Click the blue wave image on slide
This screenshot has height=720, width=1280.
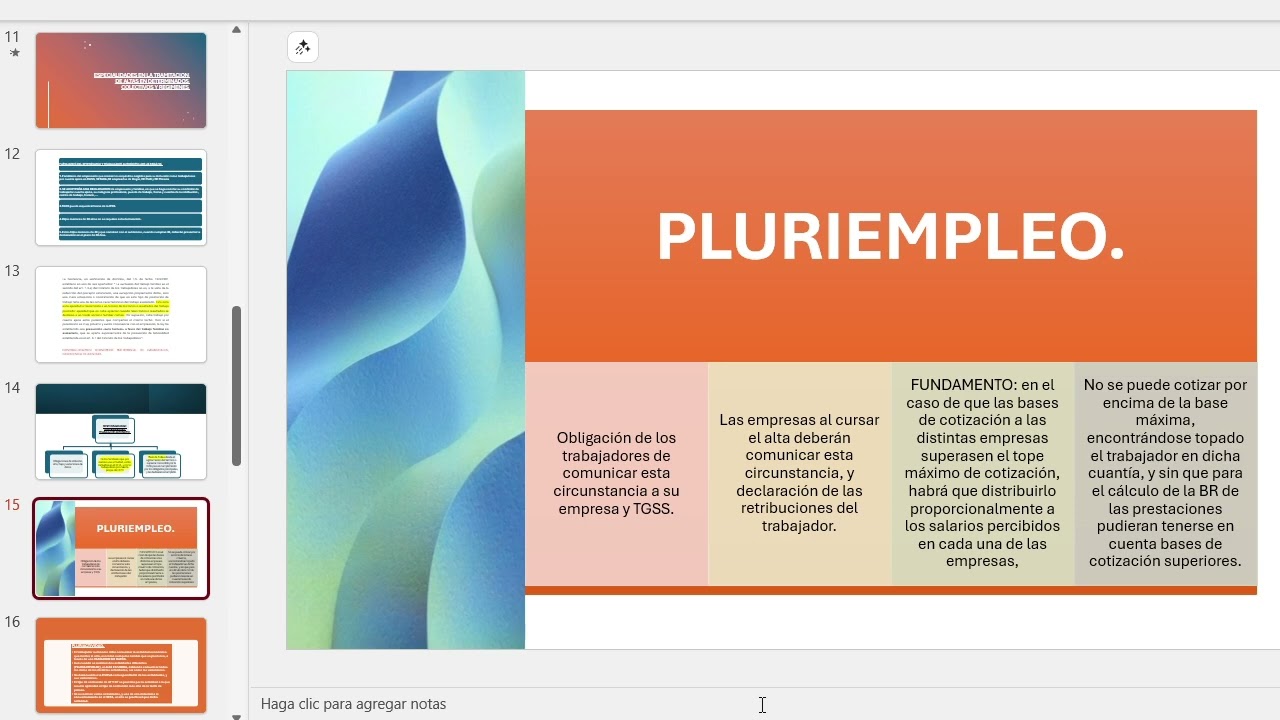pyautogui.click(x=406, y=360)
